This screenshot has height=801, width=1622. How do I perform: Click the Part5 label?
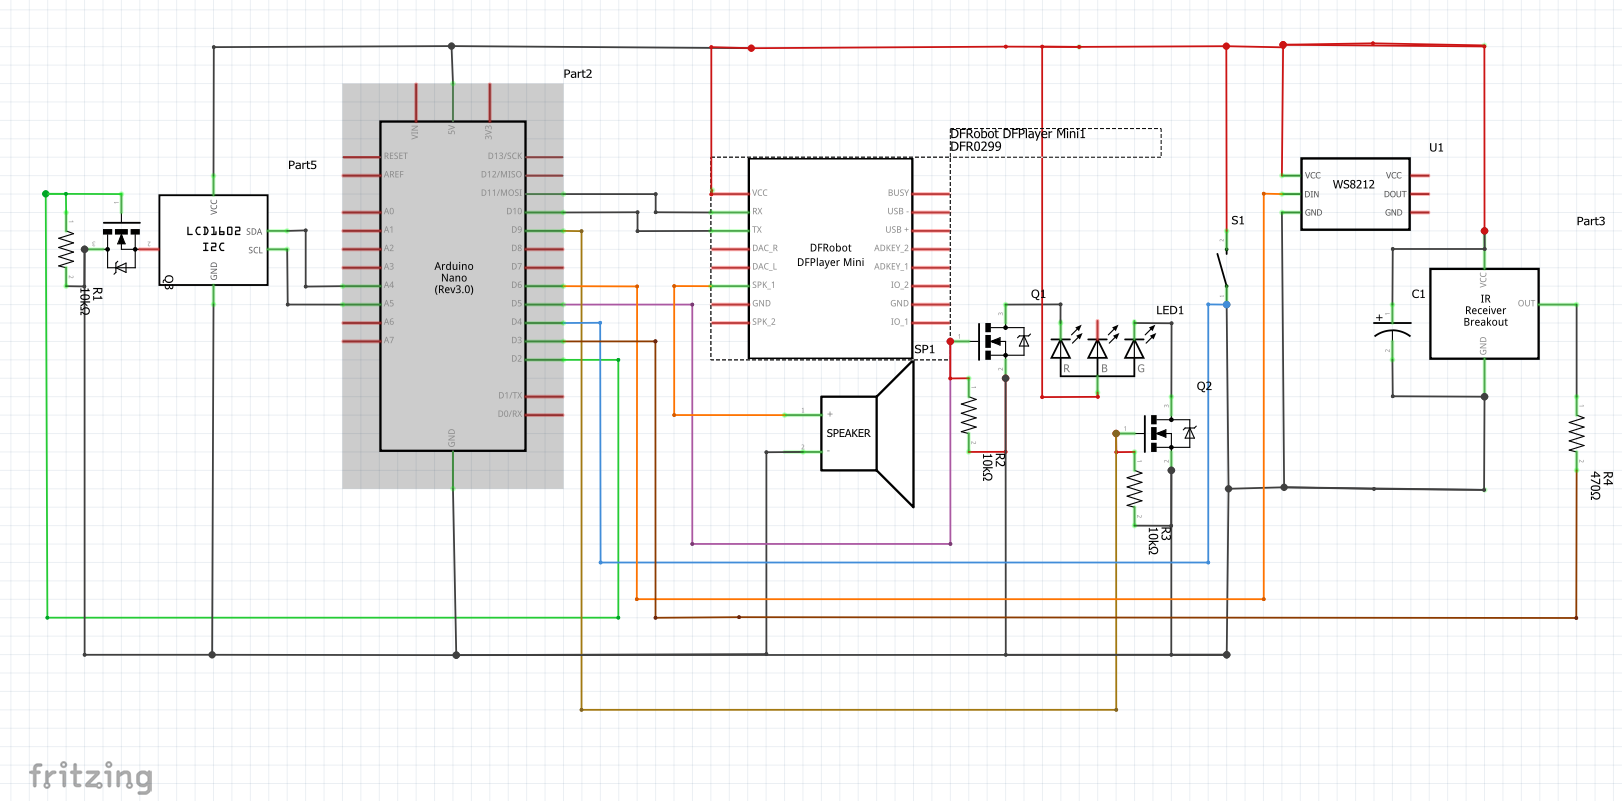tap(302, 165)
